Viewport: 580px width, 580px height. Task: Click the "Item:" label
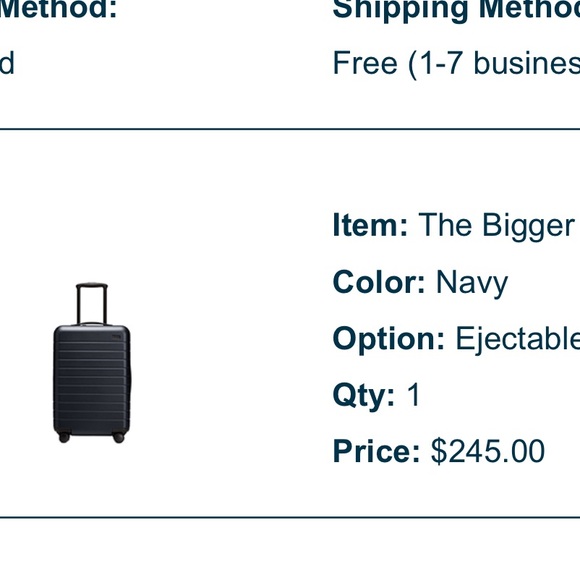[x=370, y=225]
